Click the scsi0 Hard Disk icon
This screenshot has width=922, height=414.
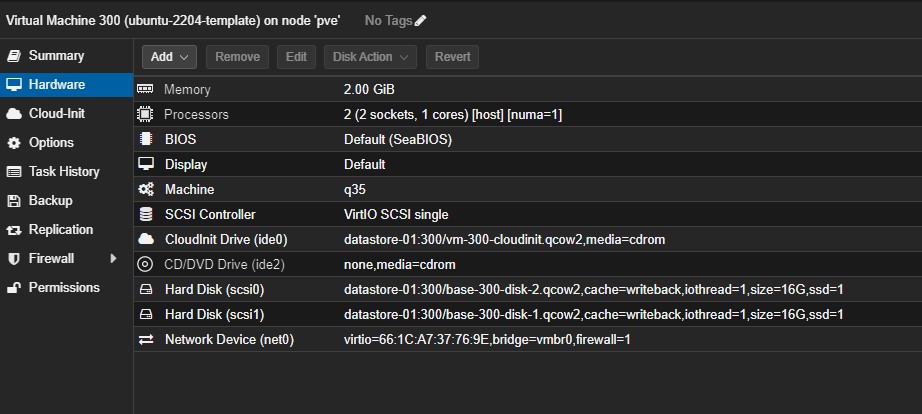(x=146, y=290)
